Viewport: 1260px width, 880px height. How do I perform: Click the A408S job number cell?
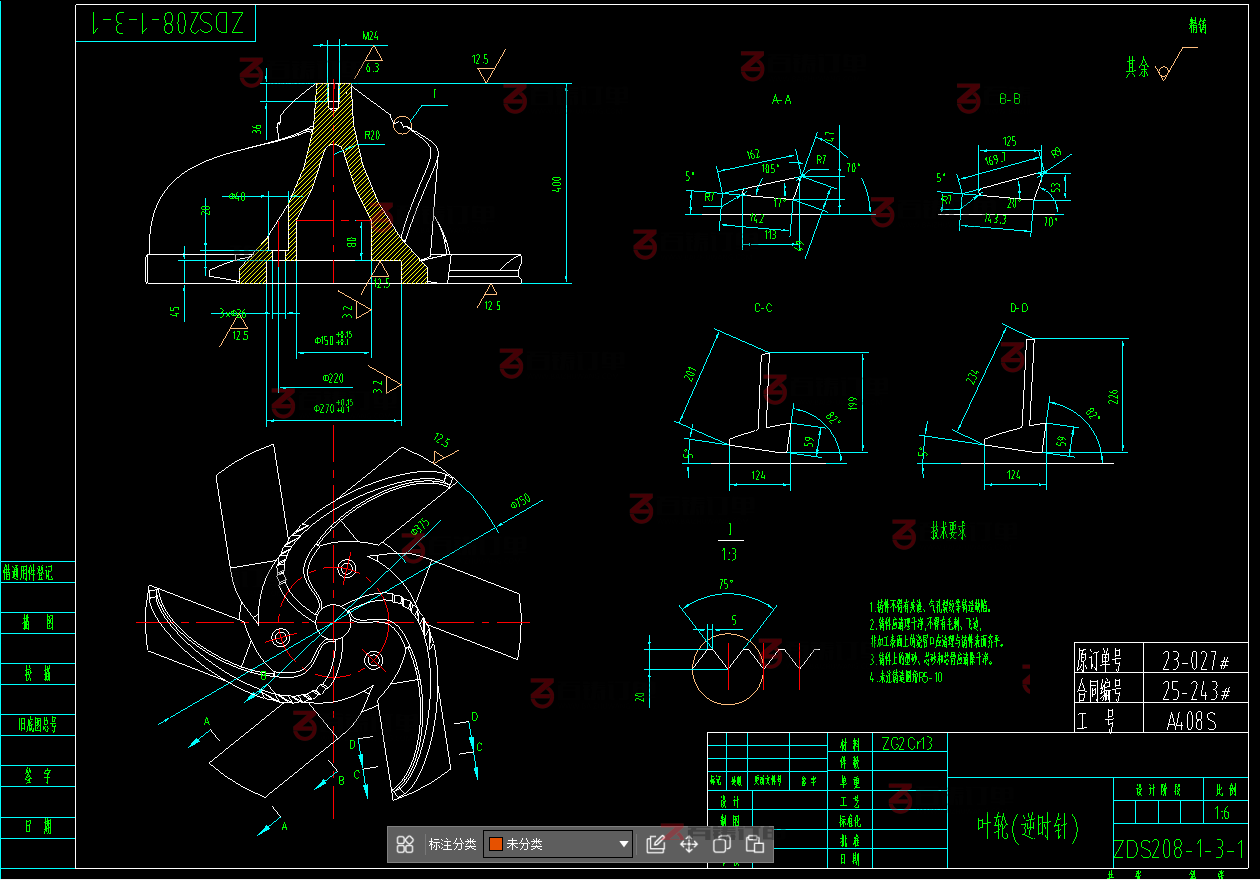coord(1191,720)
